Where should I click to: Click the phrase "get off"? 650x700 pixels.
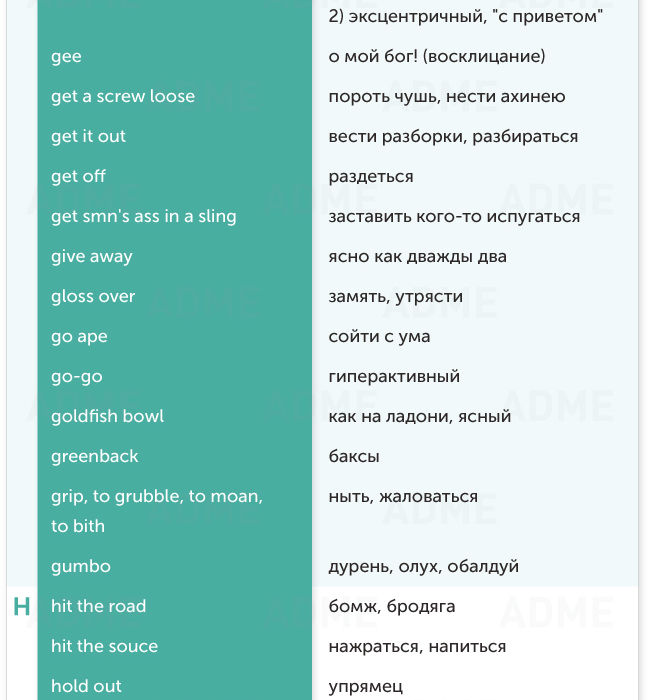pyautogui.click(x=78, y=177)
